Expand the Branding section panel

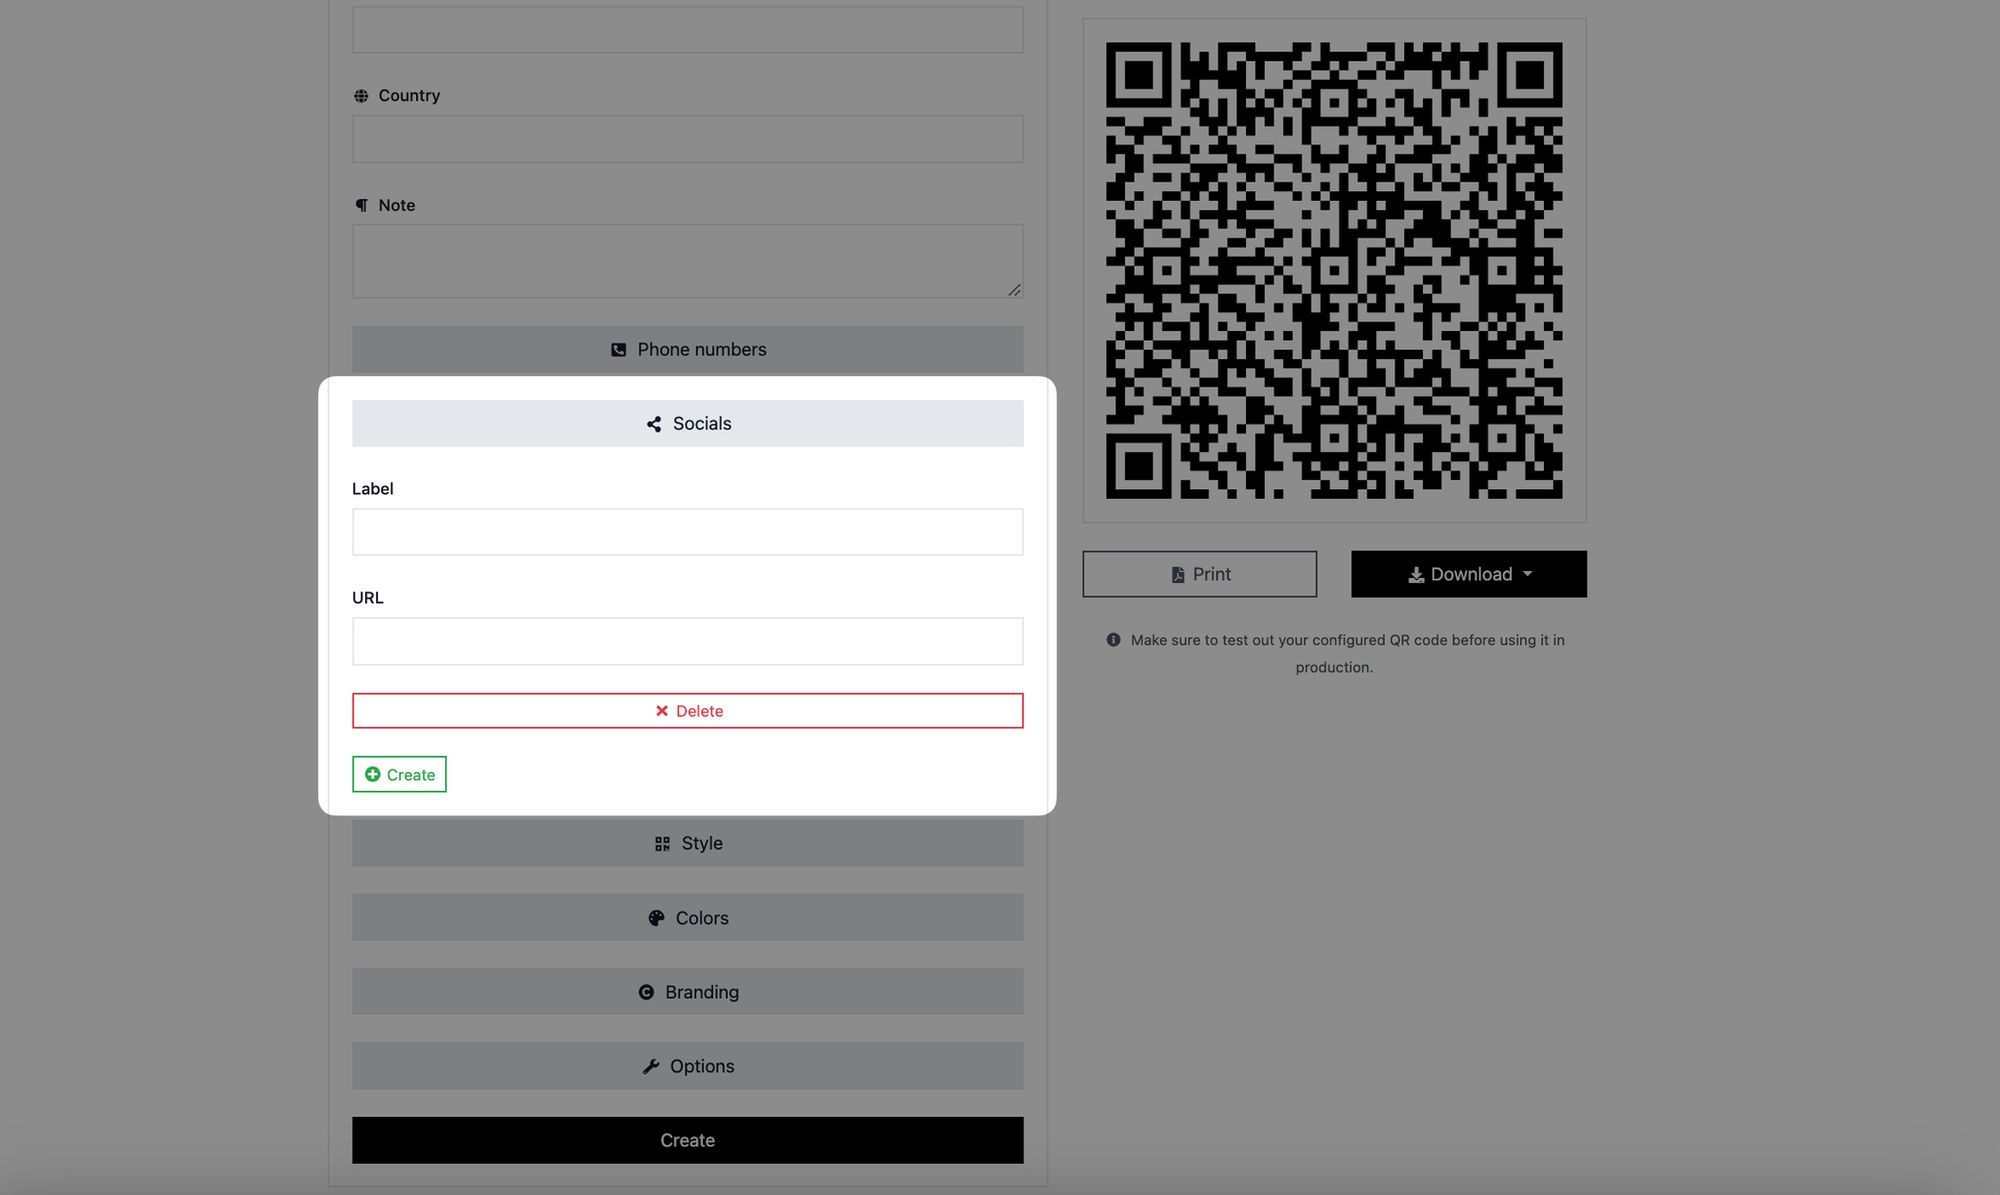pyautogui.click(x=687, y=992)
